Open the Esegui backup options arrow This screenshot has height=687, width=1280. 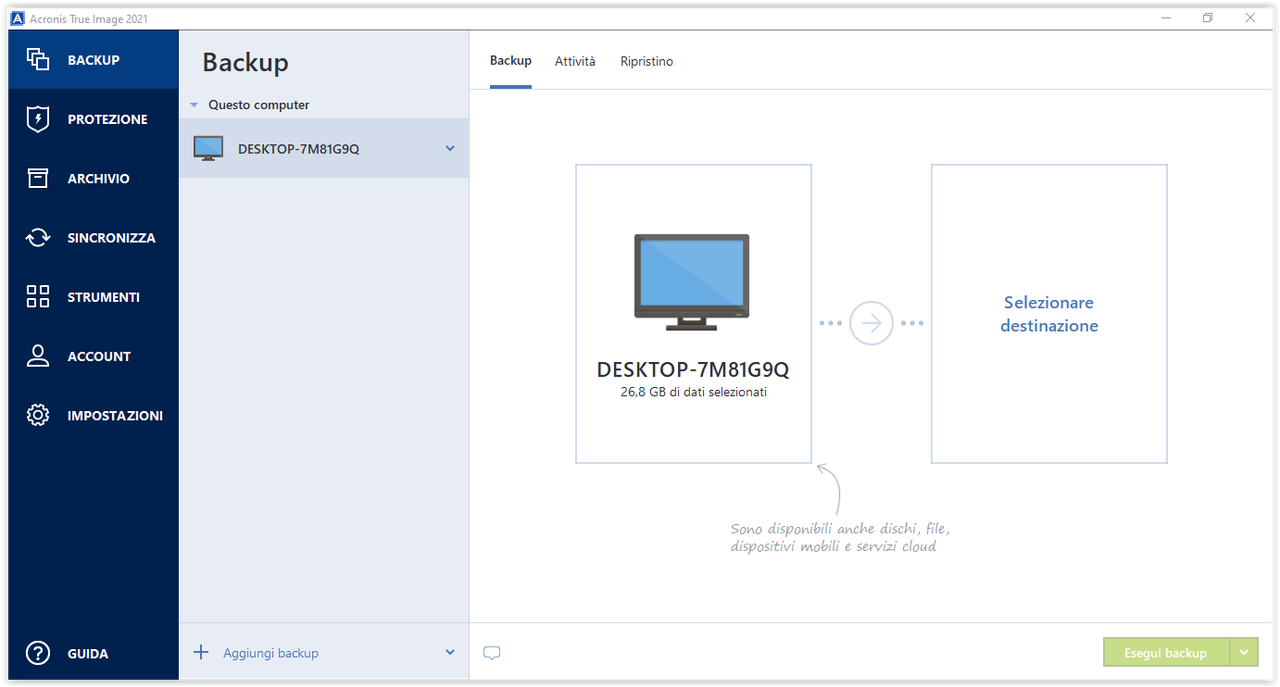1243,652
